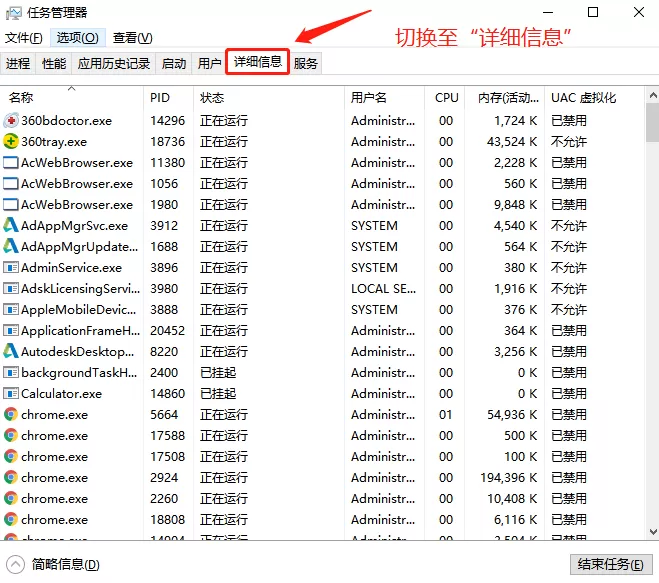Click the backgroundTaskH process icon

click(x=11, y=372)
